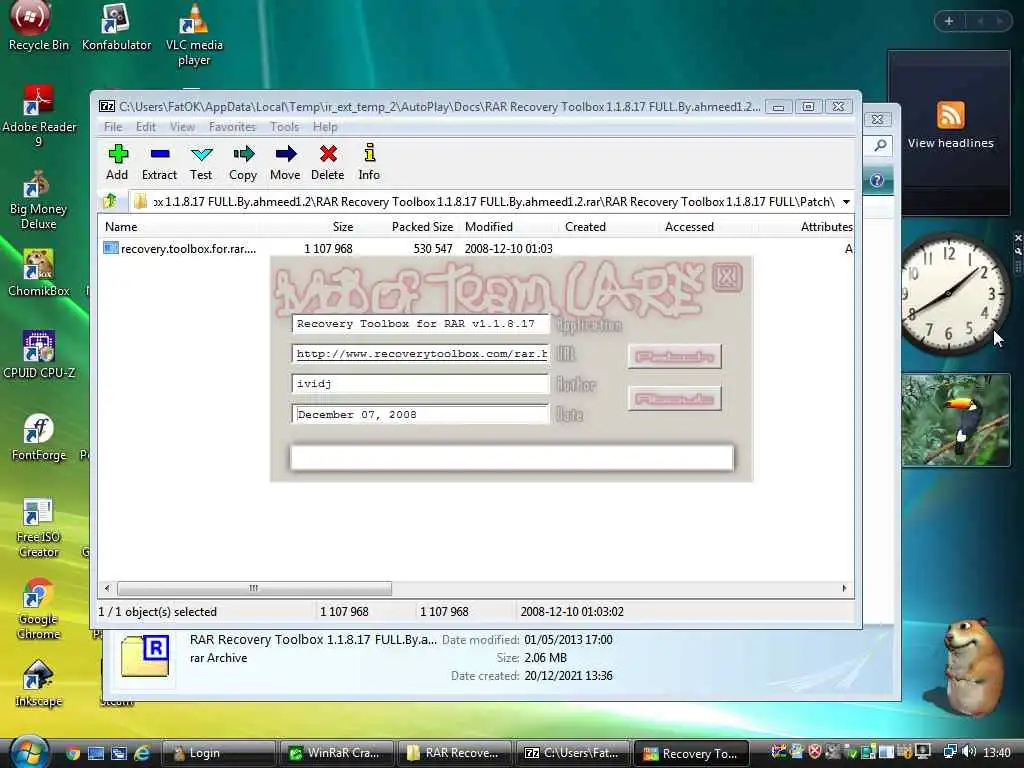
Task: Switch to WinRaR Cra... taskbar button
Action: tap(336, 753)
